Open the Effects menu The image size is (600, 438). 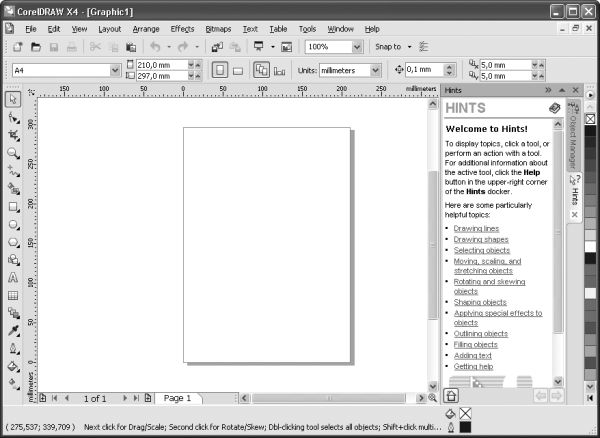coord(182,29)
